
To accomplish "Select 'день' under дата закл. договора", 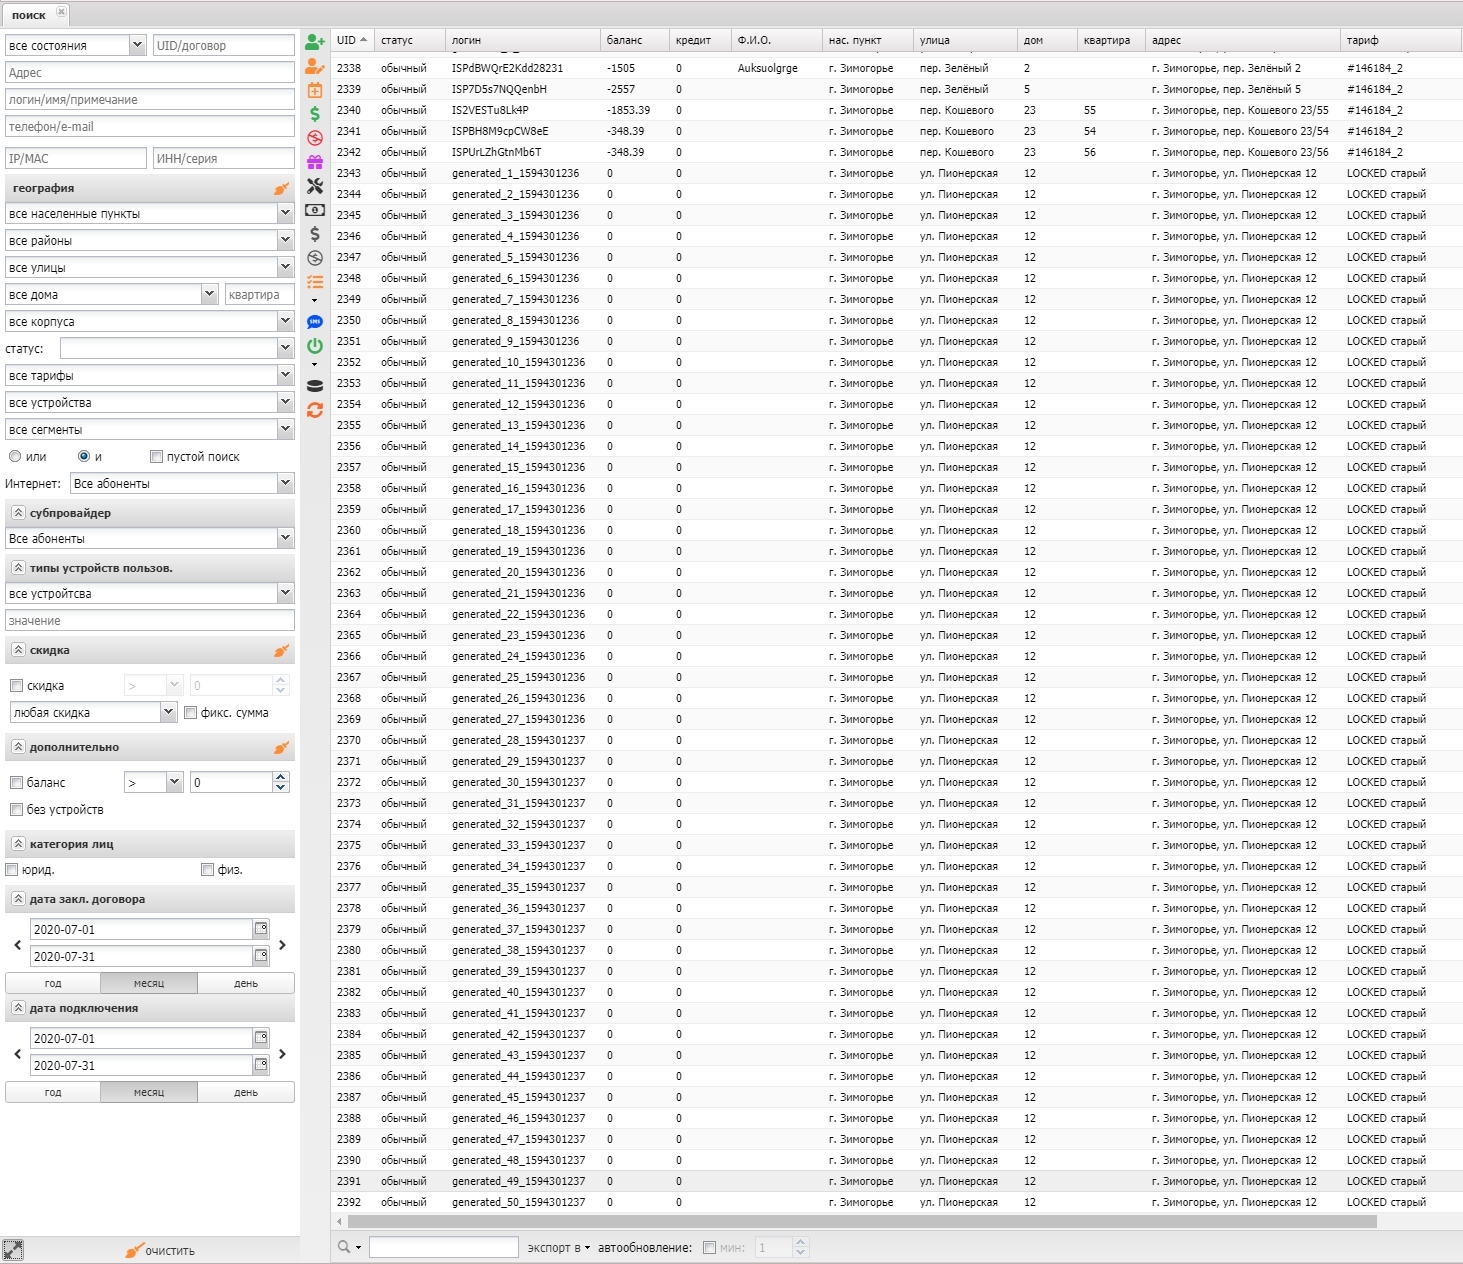I will [246, 984].
